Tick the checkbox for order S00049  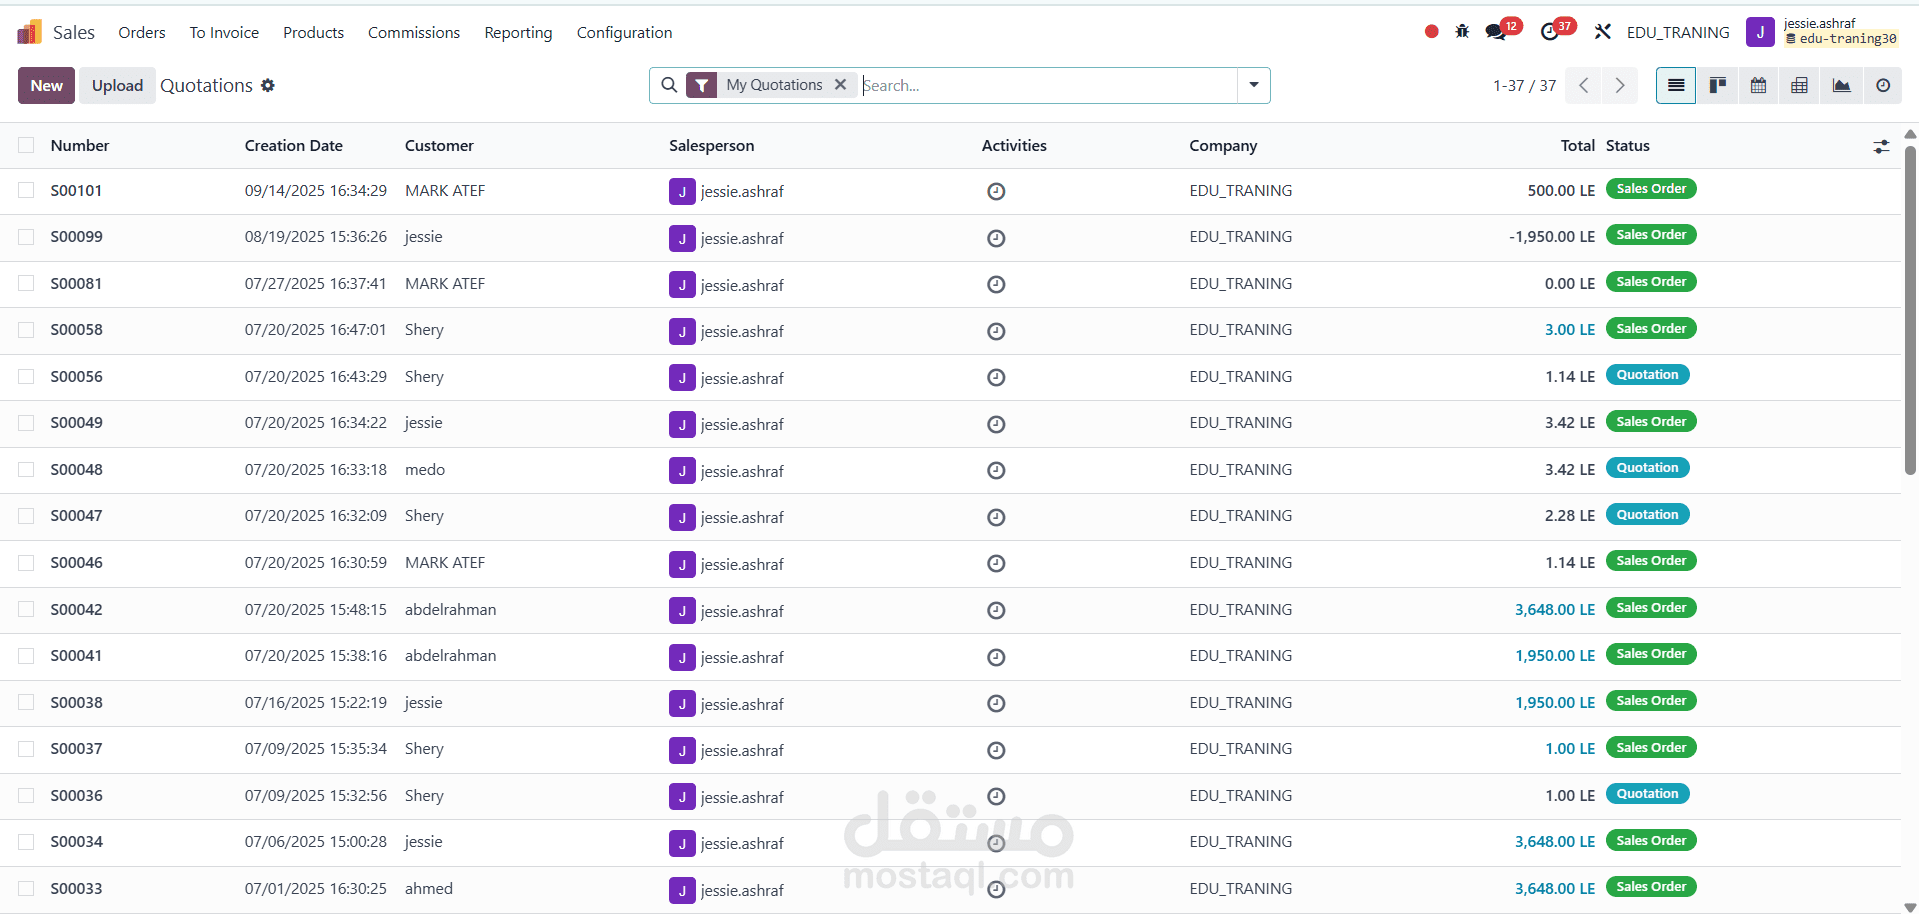coord(26,423)
